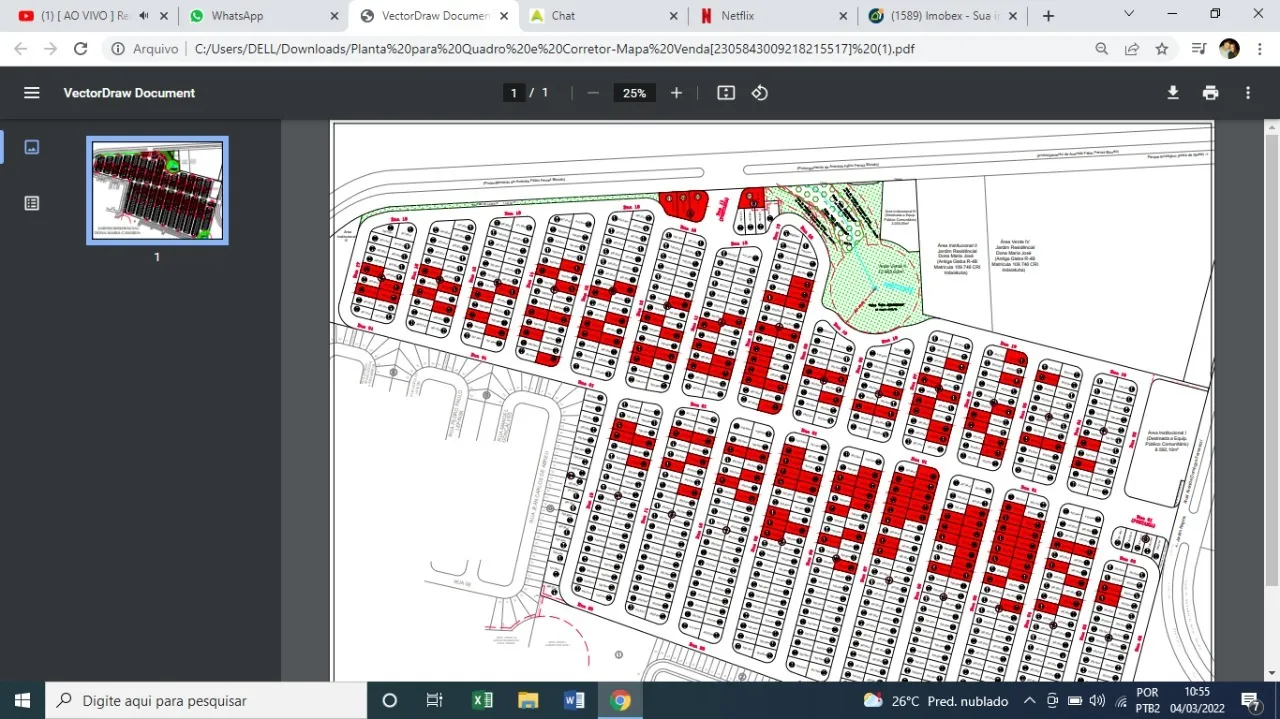Reload the current page

(81, 48)
